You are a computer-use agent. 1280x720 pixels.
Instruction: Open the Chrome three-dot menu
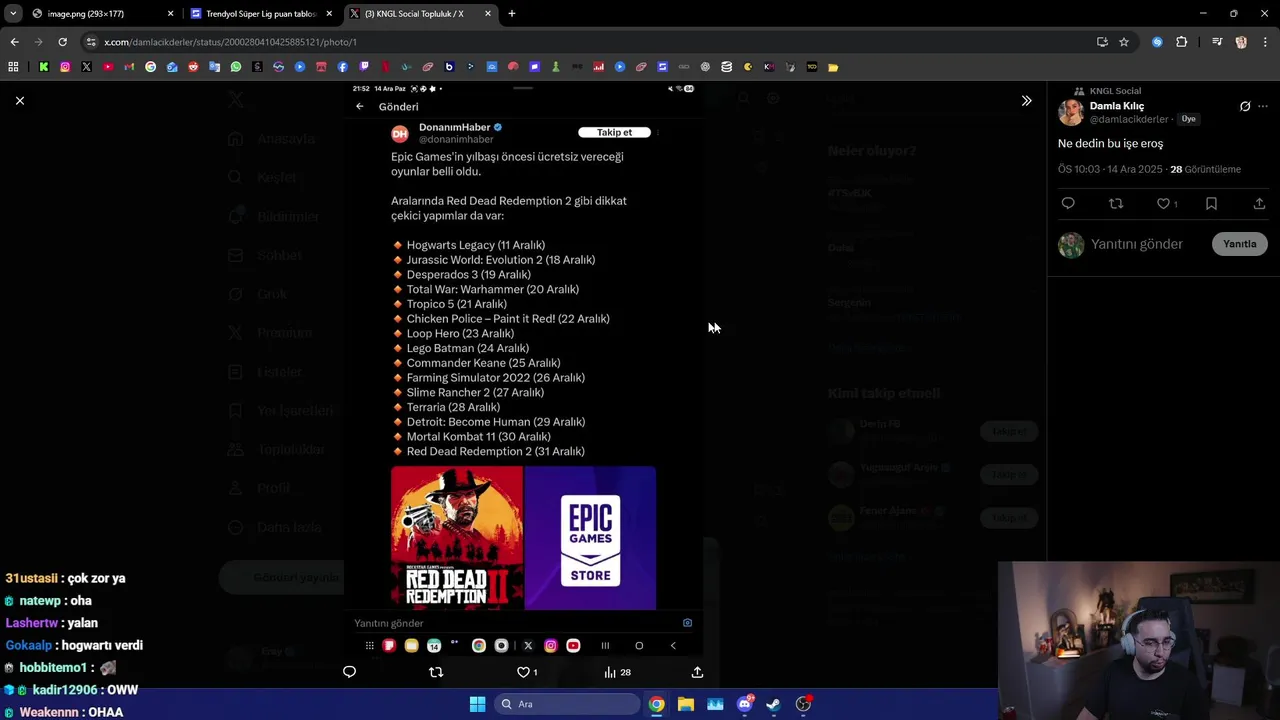point(1266,42)
